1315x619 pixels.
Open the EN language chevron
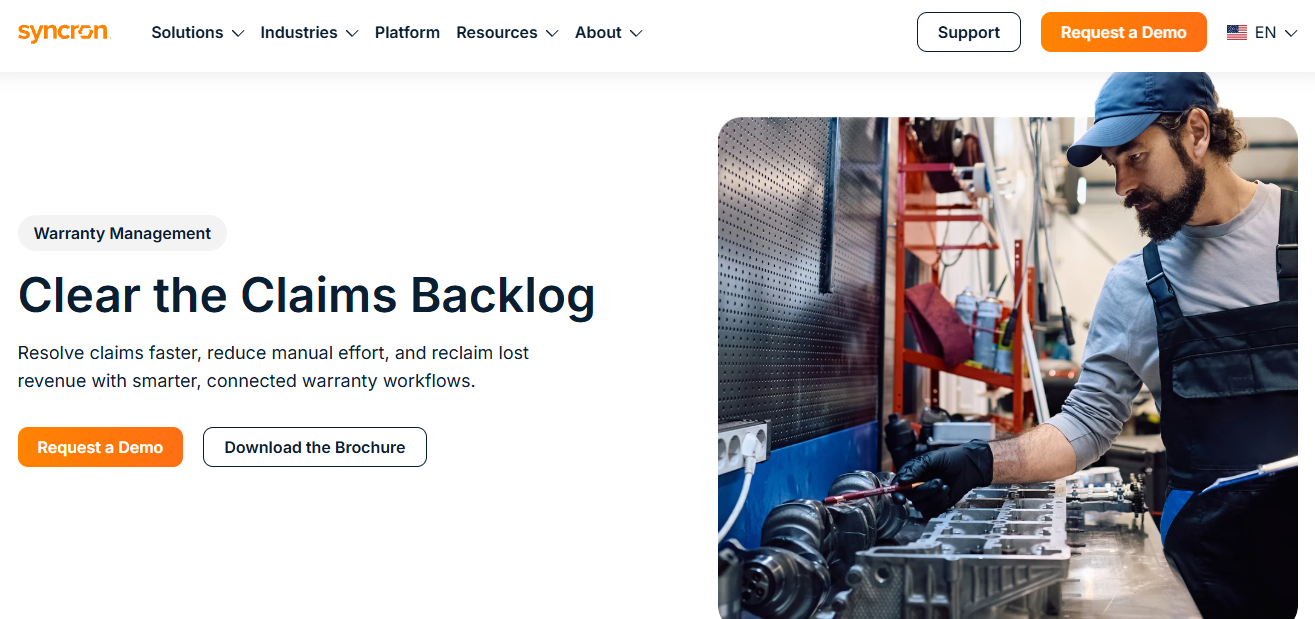(1291, 33)
